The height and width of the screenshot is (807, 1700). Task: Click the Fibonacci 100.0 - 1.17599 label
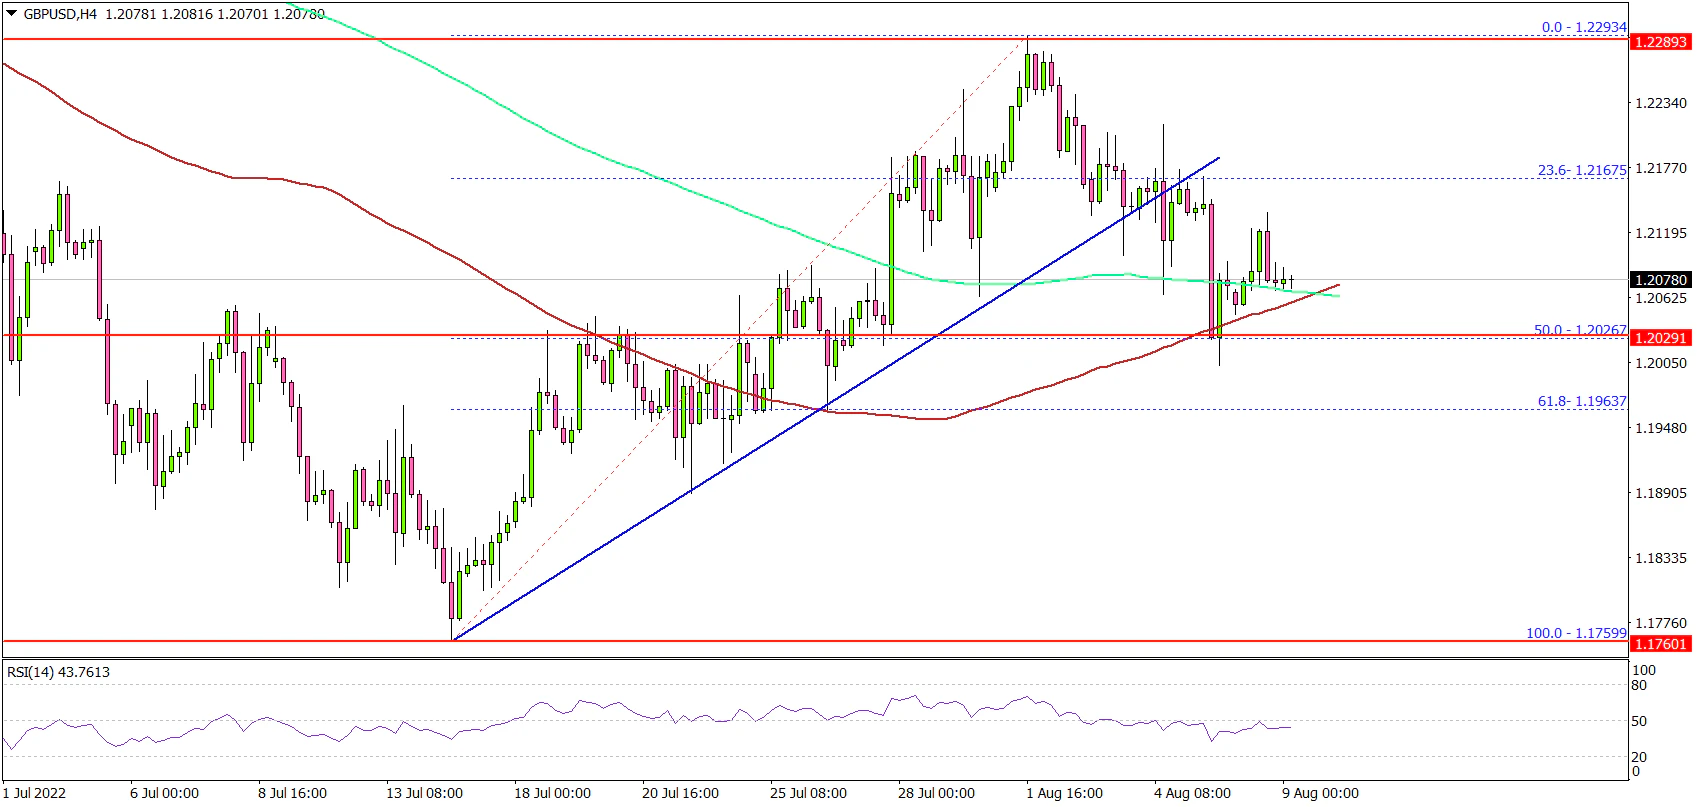click(1576, 633)
